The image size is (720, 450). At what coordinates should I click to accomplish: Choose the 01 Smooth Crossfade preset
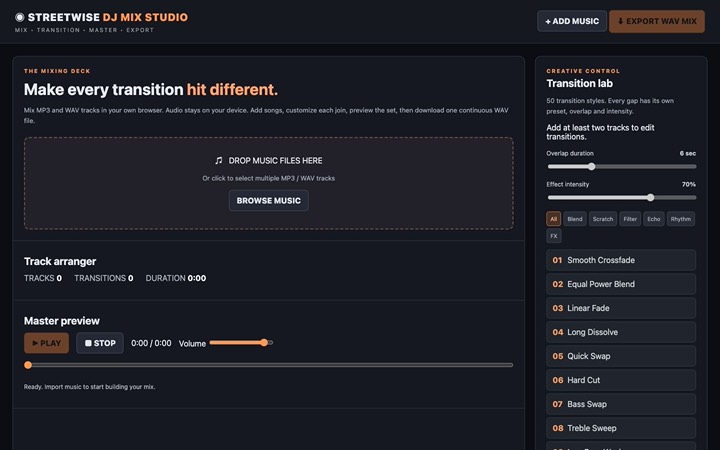tap(621, 260)
